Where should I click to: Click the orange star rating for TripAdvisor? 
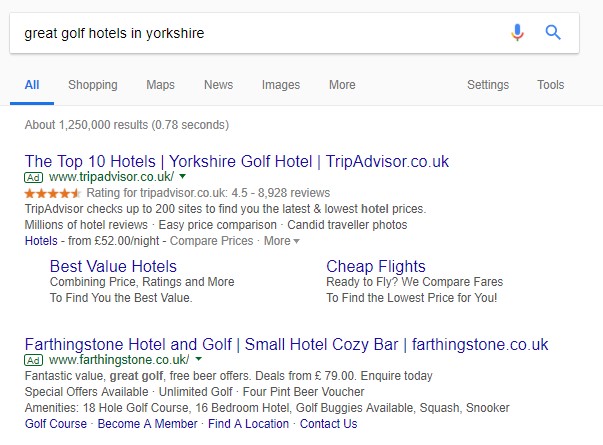tap(52, 193)
